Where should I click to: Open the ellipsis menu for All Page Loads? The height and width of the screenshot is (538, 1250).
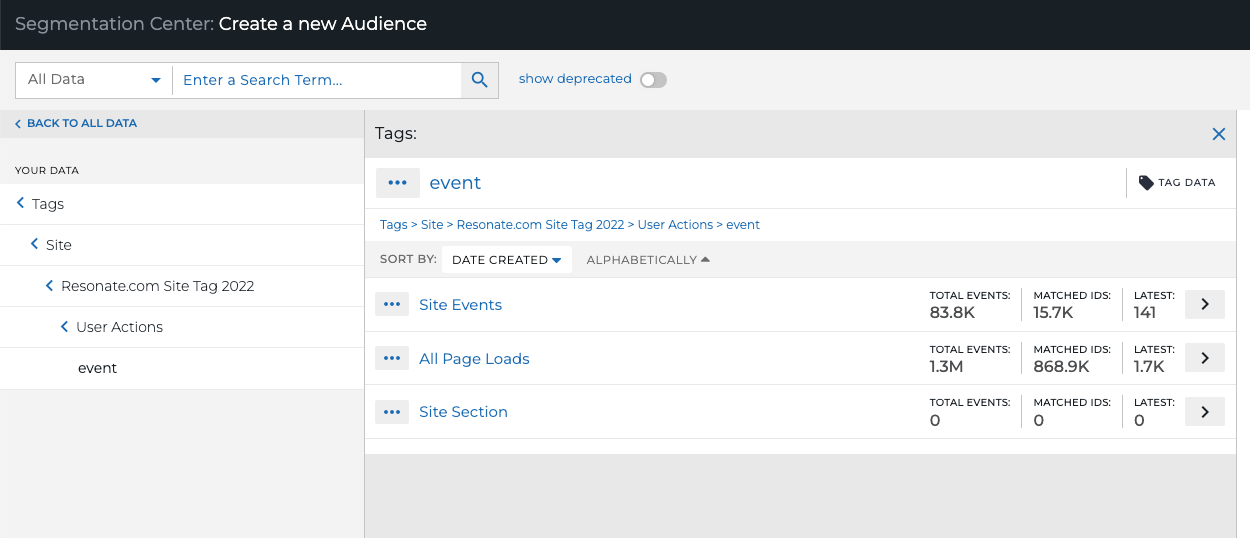point(392,358)
